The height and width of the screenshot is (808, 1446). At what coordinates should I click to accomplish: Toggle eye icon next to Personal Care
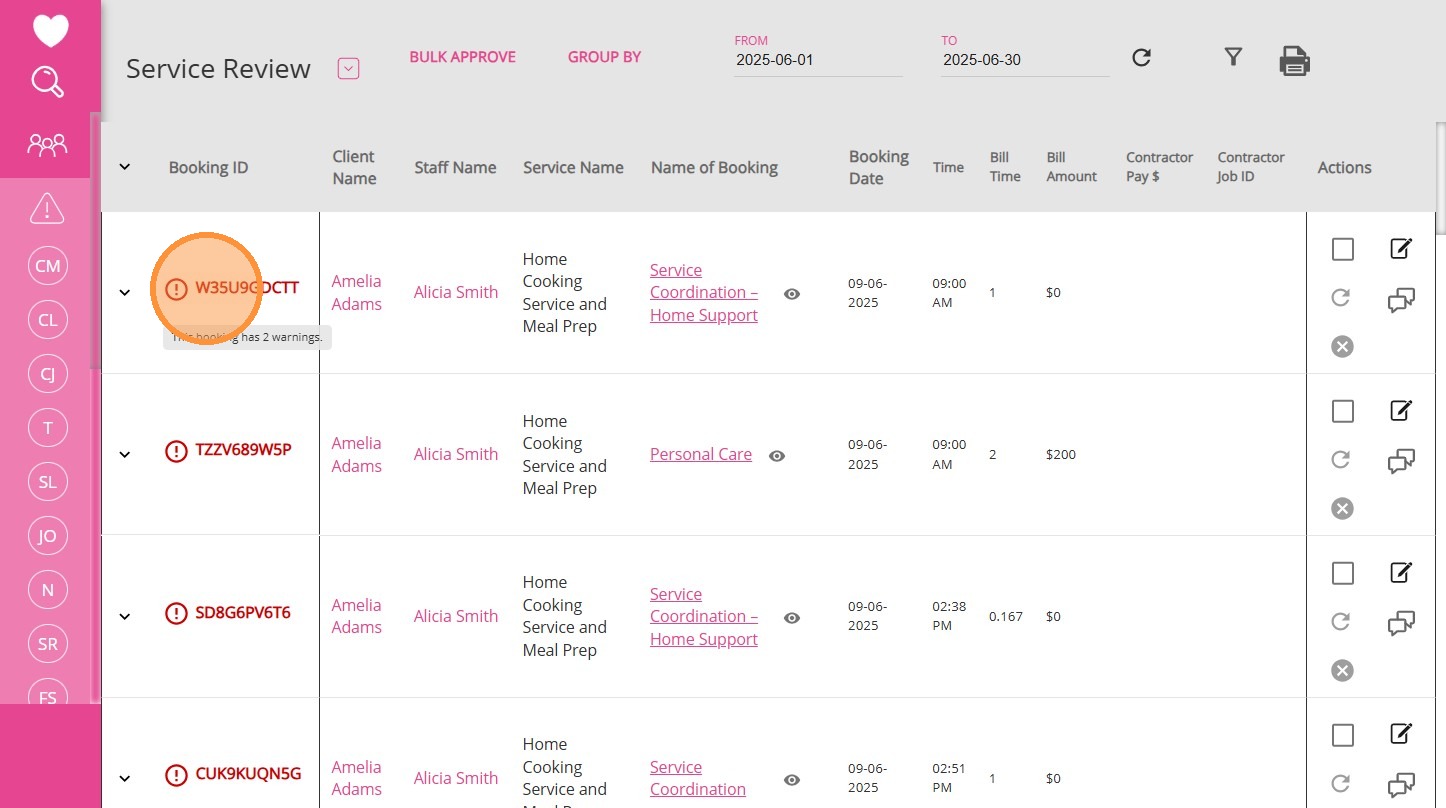[x=777, y=456]
